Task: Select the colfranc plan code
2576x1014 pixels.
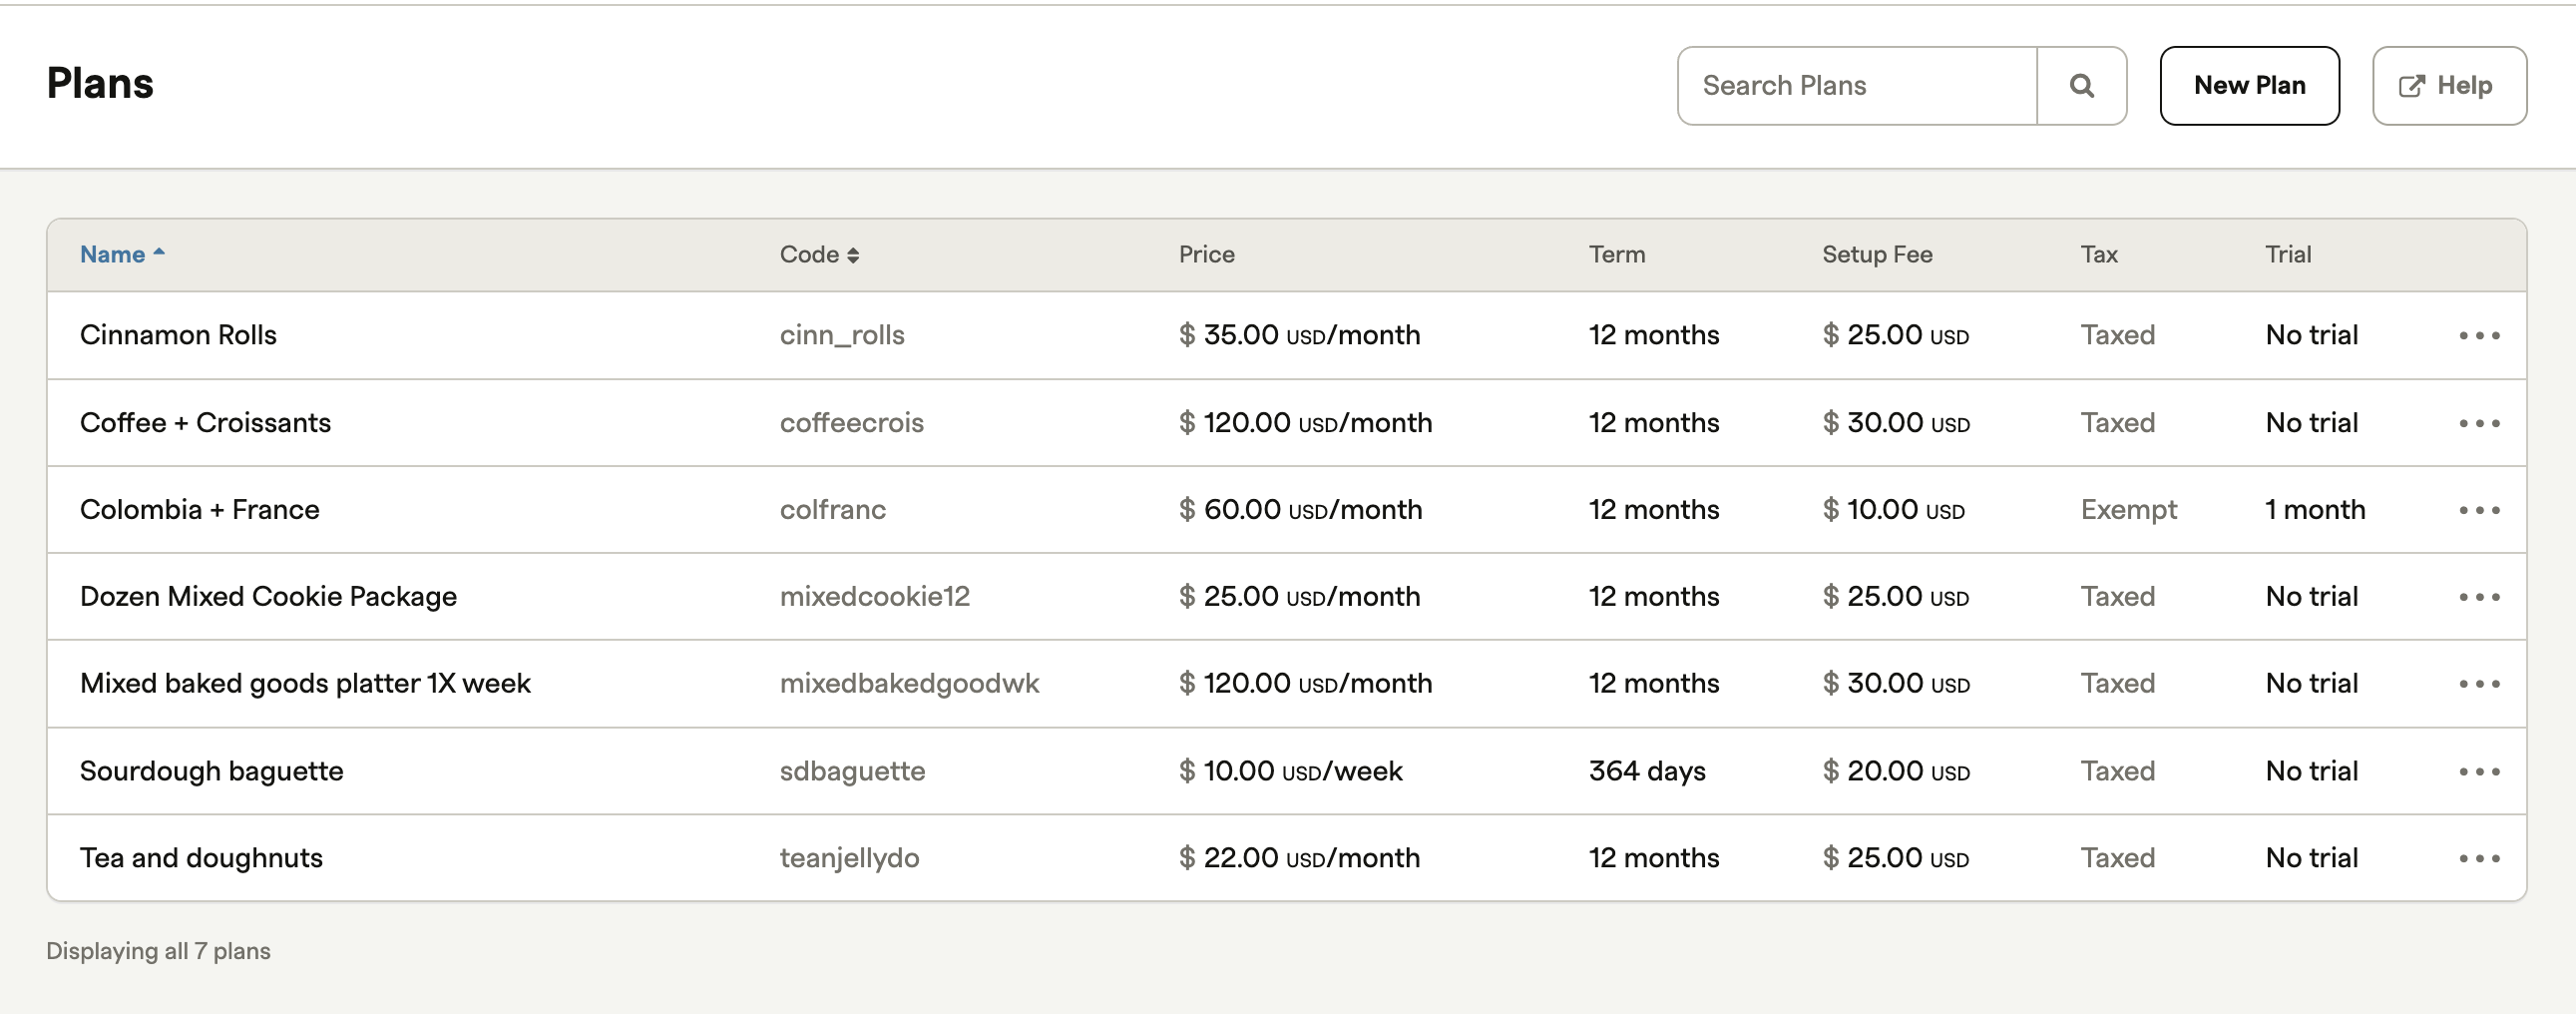Action: 832,510
